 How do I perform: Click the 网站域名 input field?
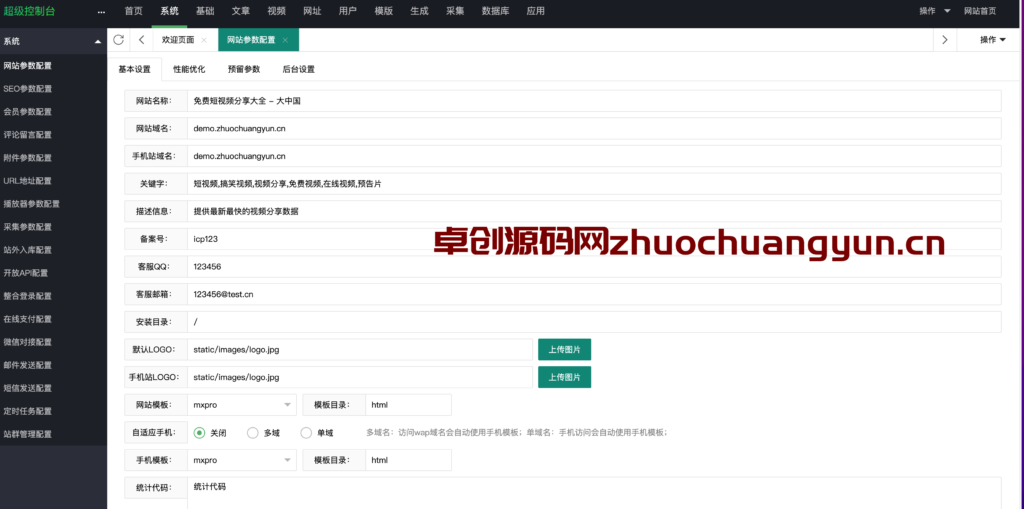[x=594, y=128]
